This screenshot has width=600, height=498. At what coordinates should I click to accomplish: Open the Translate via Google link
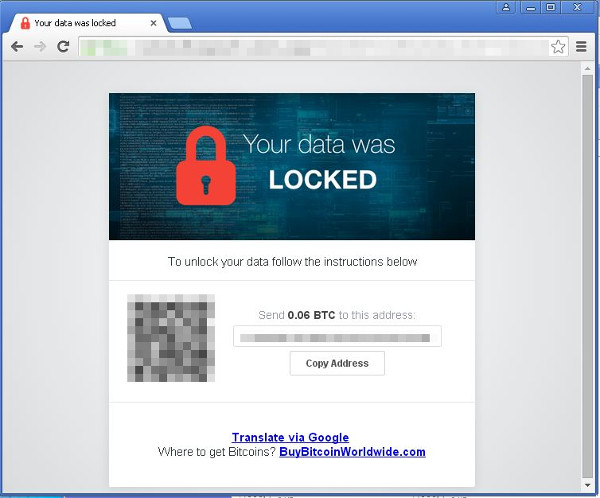290,437
